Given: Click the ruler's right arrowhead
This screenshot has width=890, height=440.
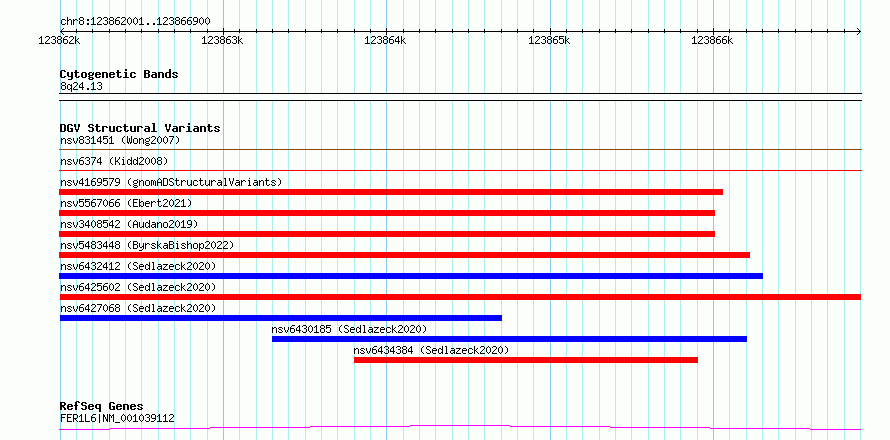Looking at the screenshot, I should [859, 31].
